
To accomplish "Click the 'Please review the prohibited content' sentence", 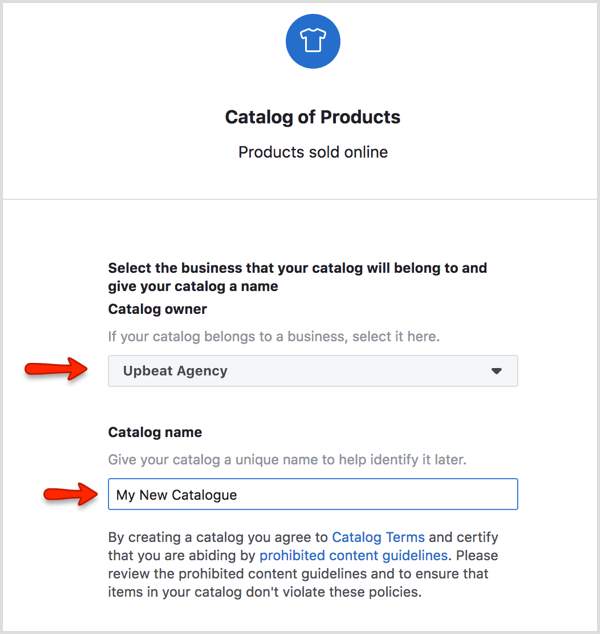I will click(300, 573).
